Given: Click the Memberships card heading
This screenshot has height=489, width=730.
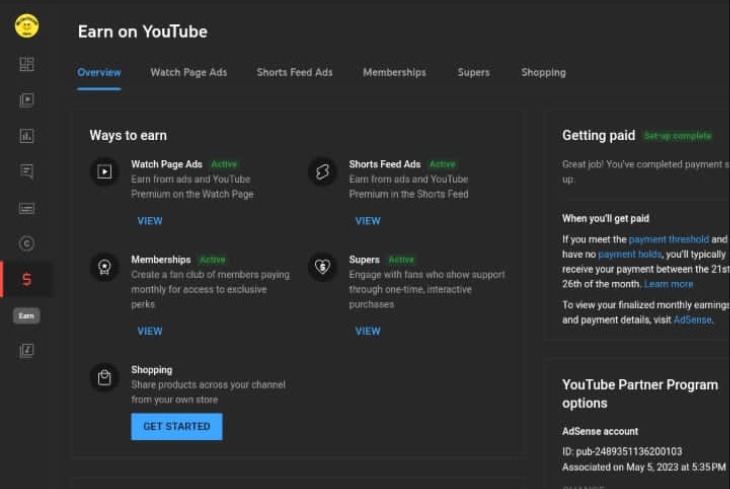Looking at the screenshot, I should [x=161, y=259].
